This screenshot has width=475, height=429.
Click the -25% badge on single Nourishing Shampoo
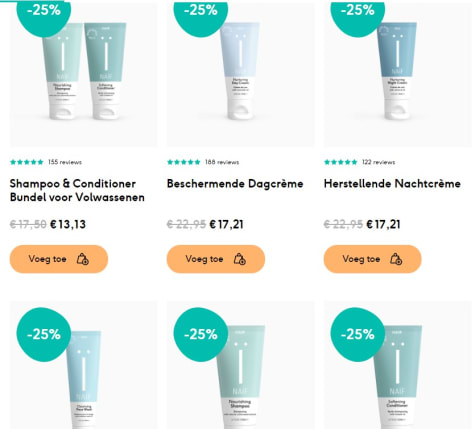(201, 334)
